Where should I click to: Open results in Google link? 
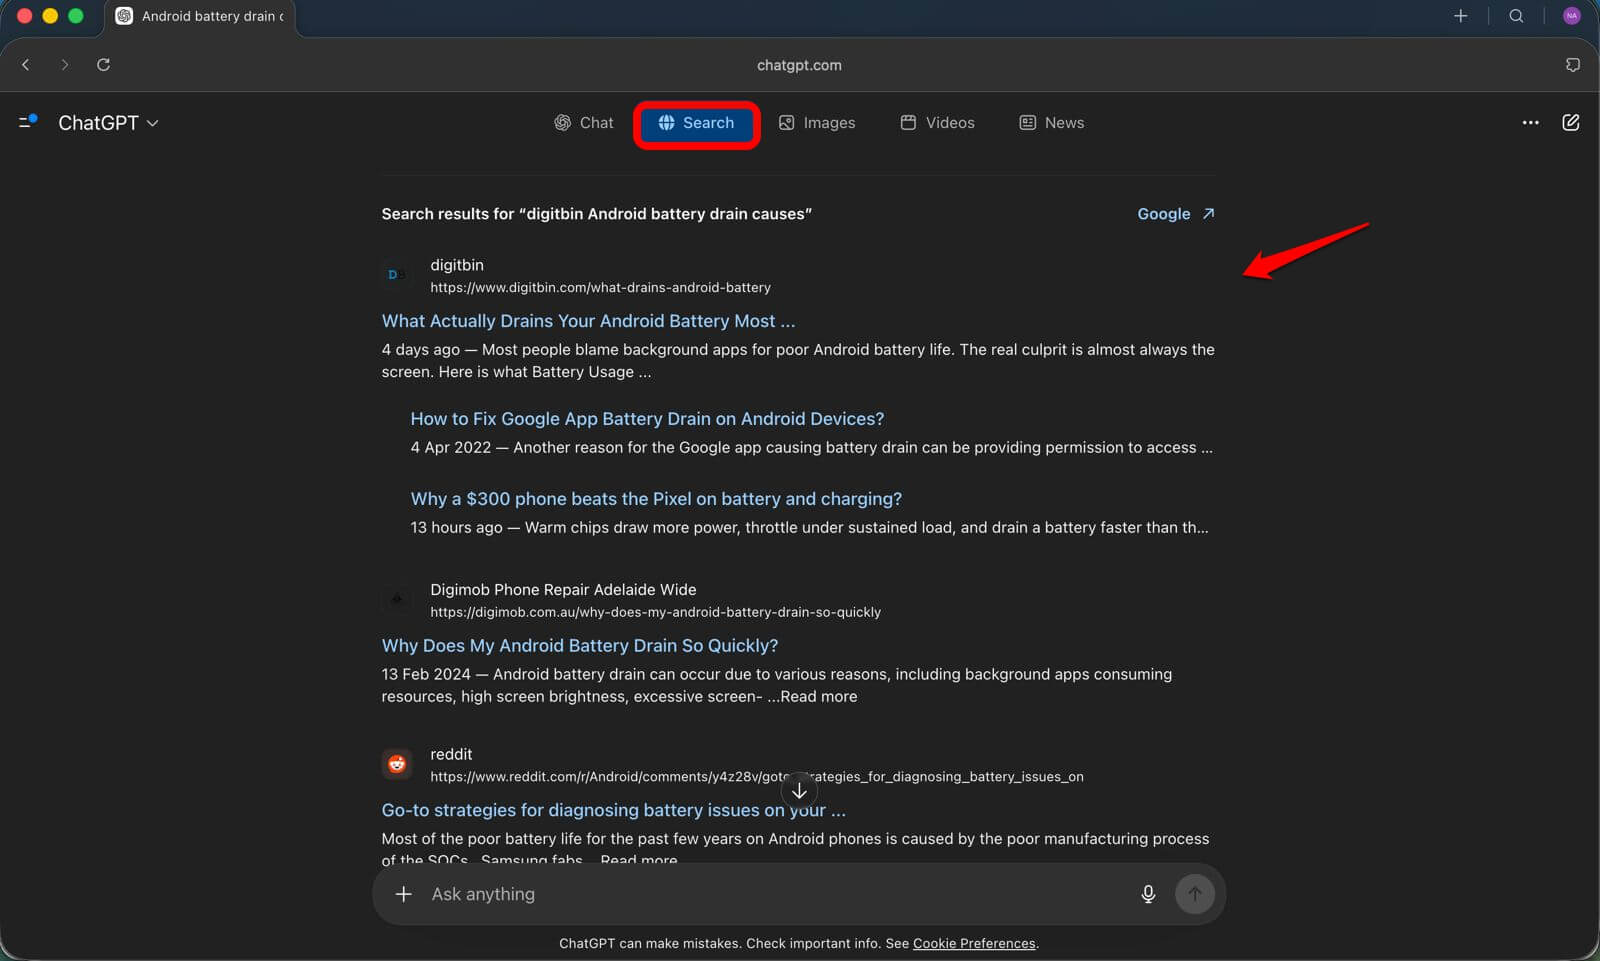coord(1175,214)
